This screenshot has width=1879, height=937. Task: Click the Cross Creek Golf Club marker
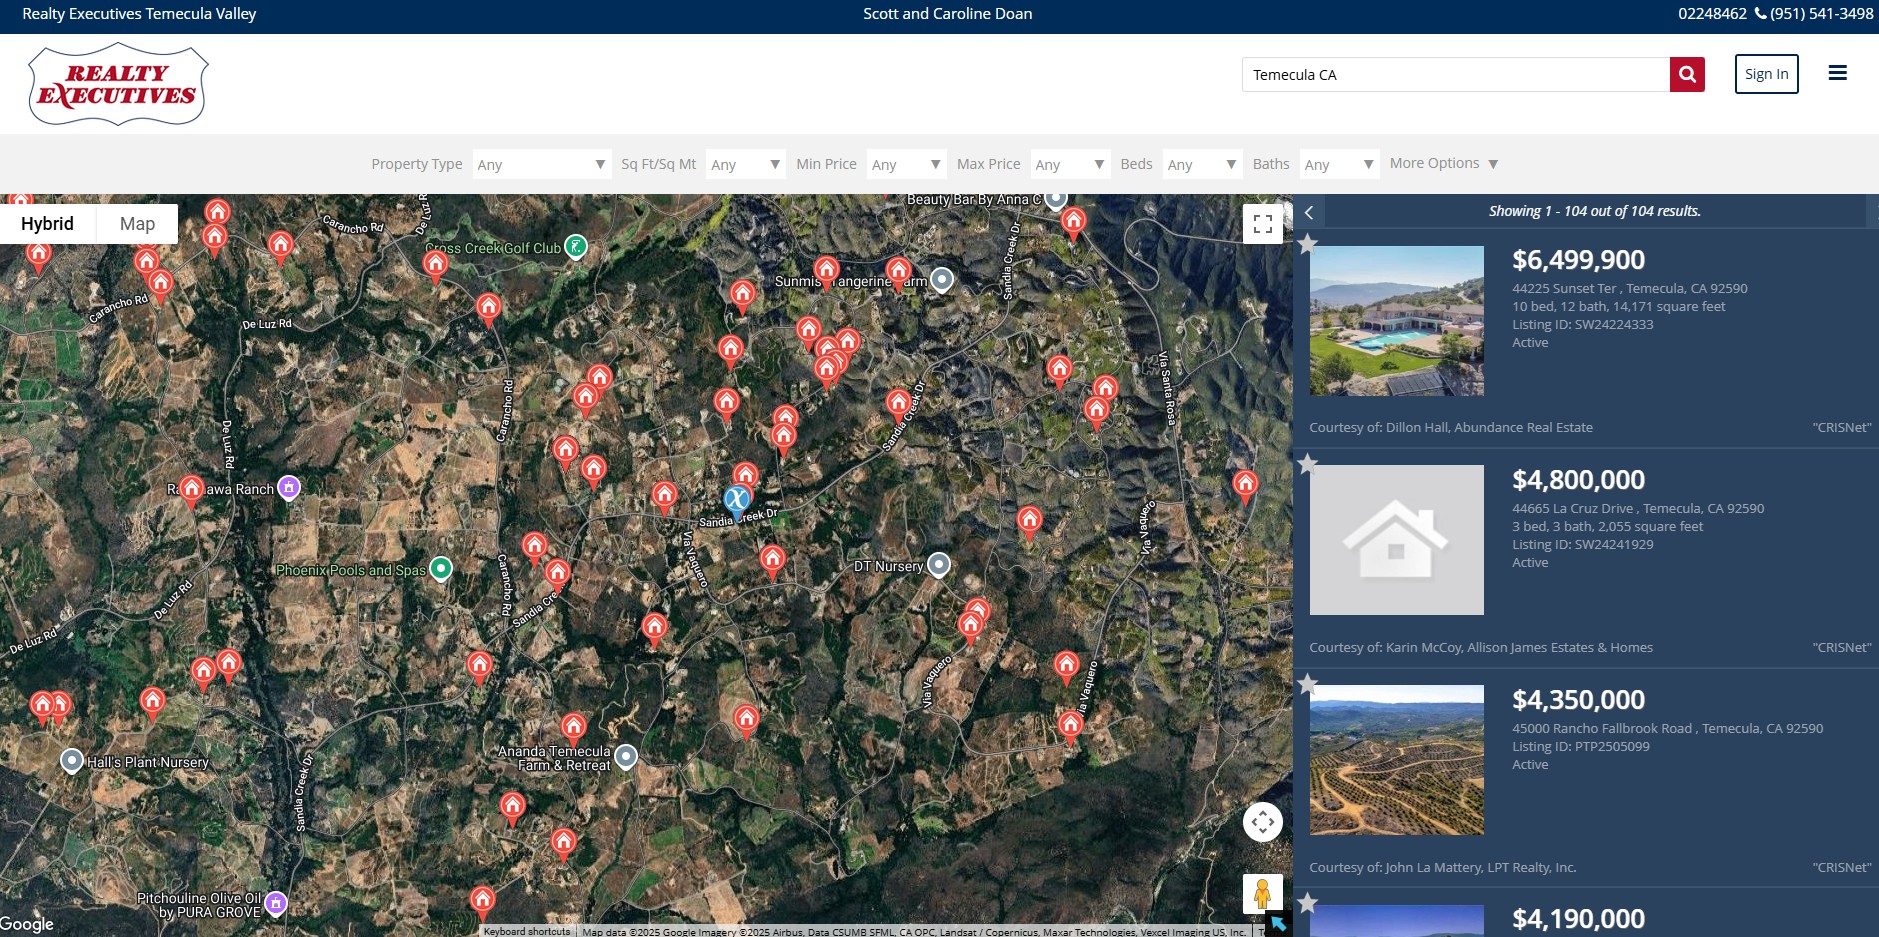575,246
